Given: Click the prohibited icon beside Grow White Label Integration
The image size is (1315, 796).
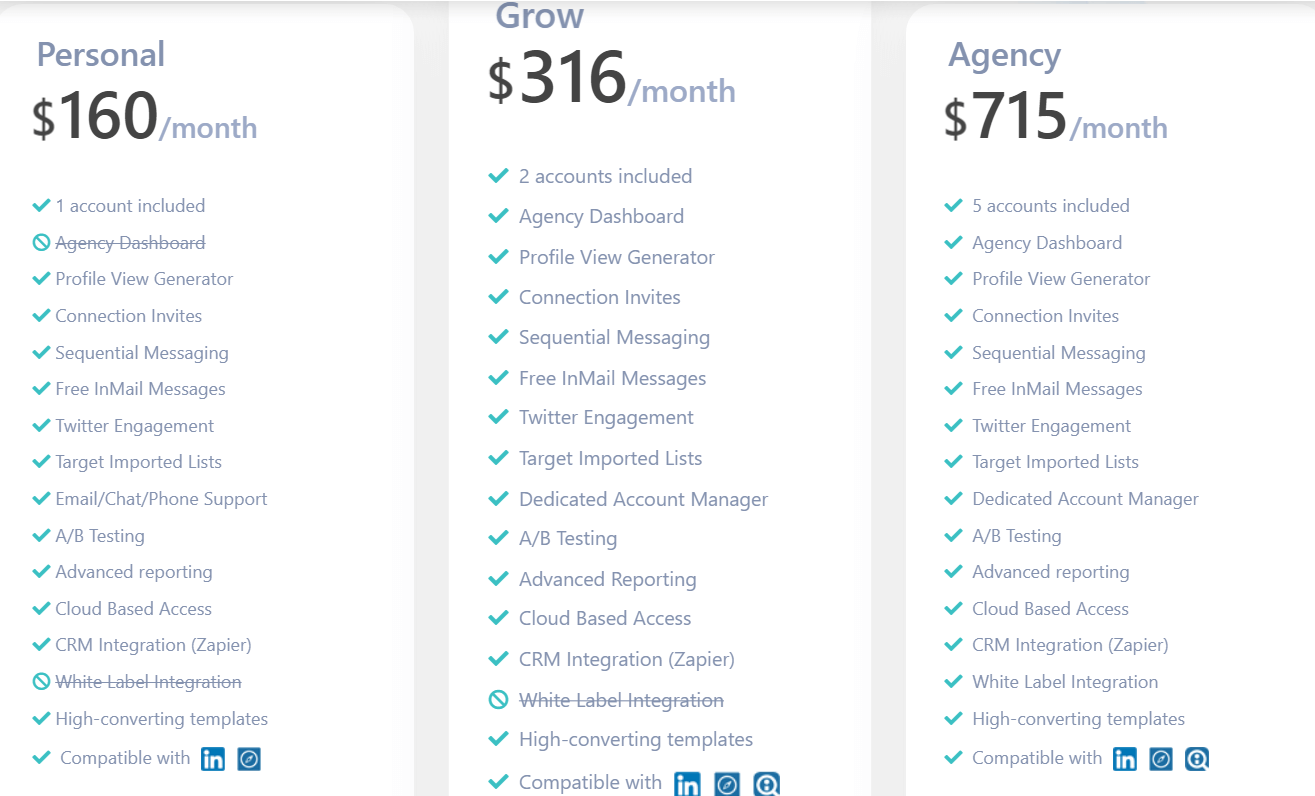Looking at the screenshot, I should [x=498, y=700].
